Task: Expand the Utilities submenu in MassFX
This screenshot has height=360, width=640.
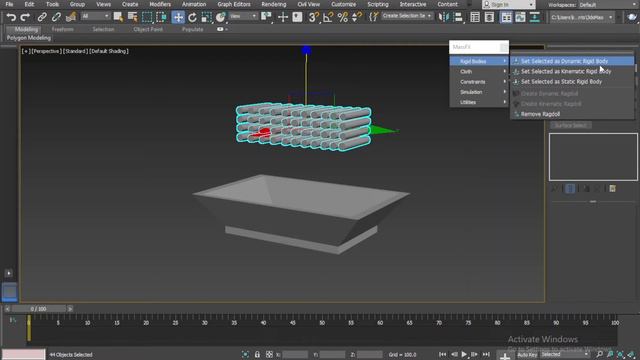Action: (x=479, y=102)
